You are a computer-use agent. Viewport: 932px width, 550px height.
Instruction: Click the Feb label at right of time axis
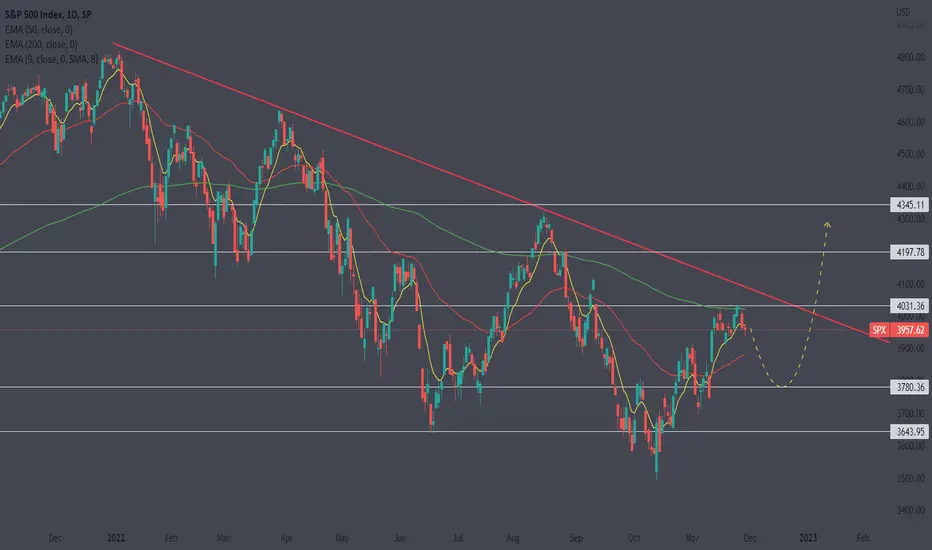[862, 538]
